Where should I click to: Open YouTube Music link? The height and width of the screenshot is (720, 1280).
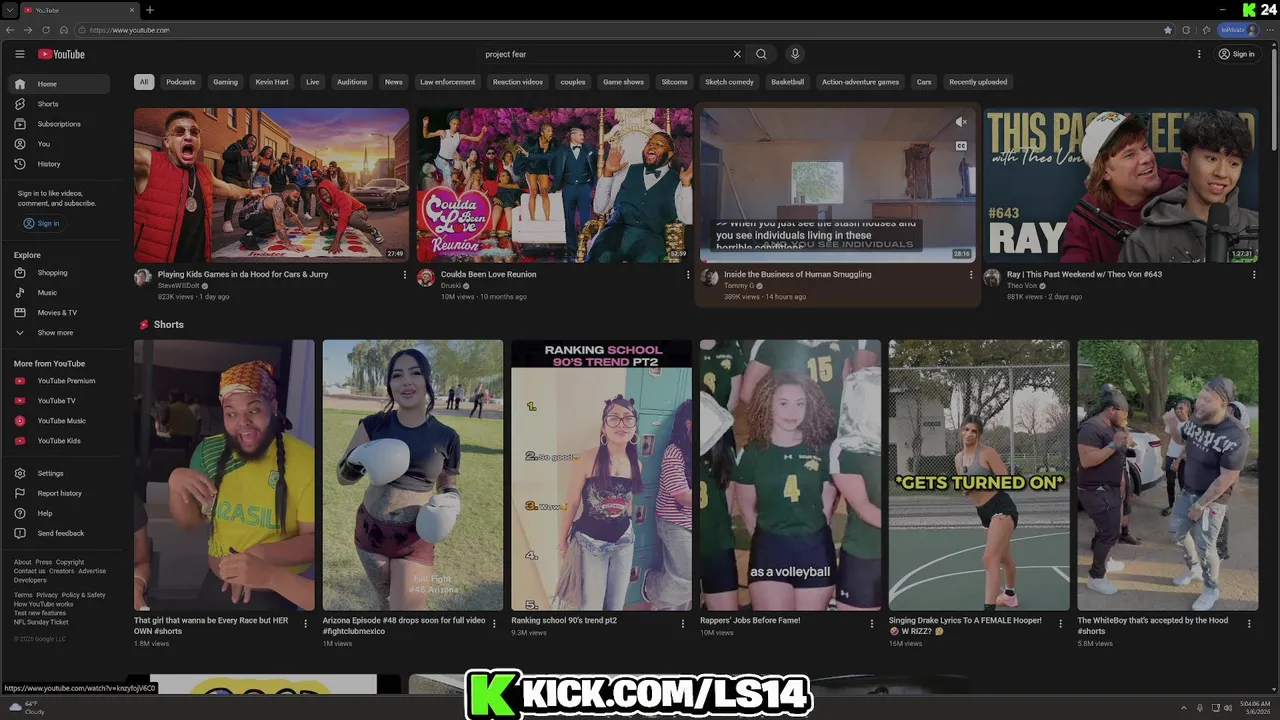(60, 421)
